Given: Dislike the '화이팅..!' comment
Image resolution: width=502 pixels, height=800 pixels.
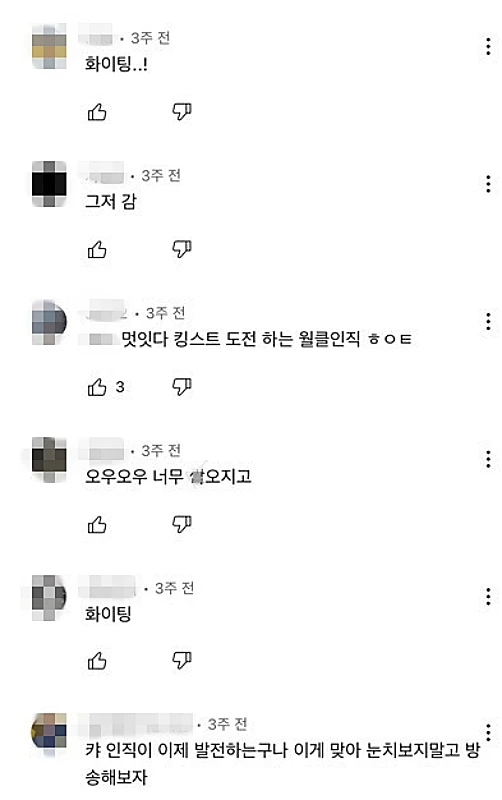Looking at the screenshot, I should point(182,112).
